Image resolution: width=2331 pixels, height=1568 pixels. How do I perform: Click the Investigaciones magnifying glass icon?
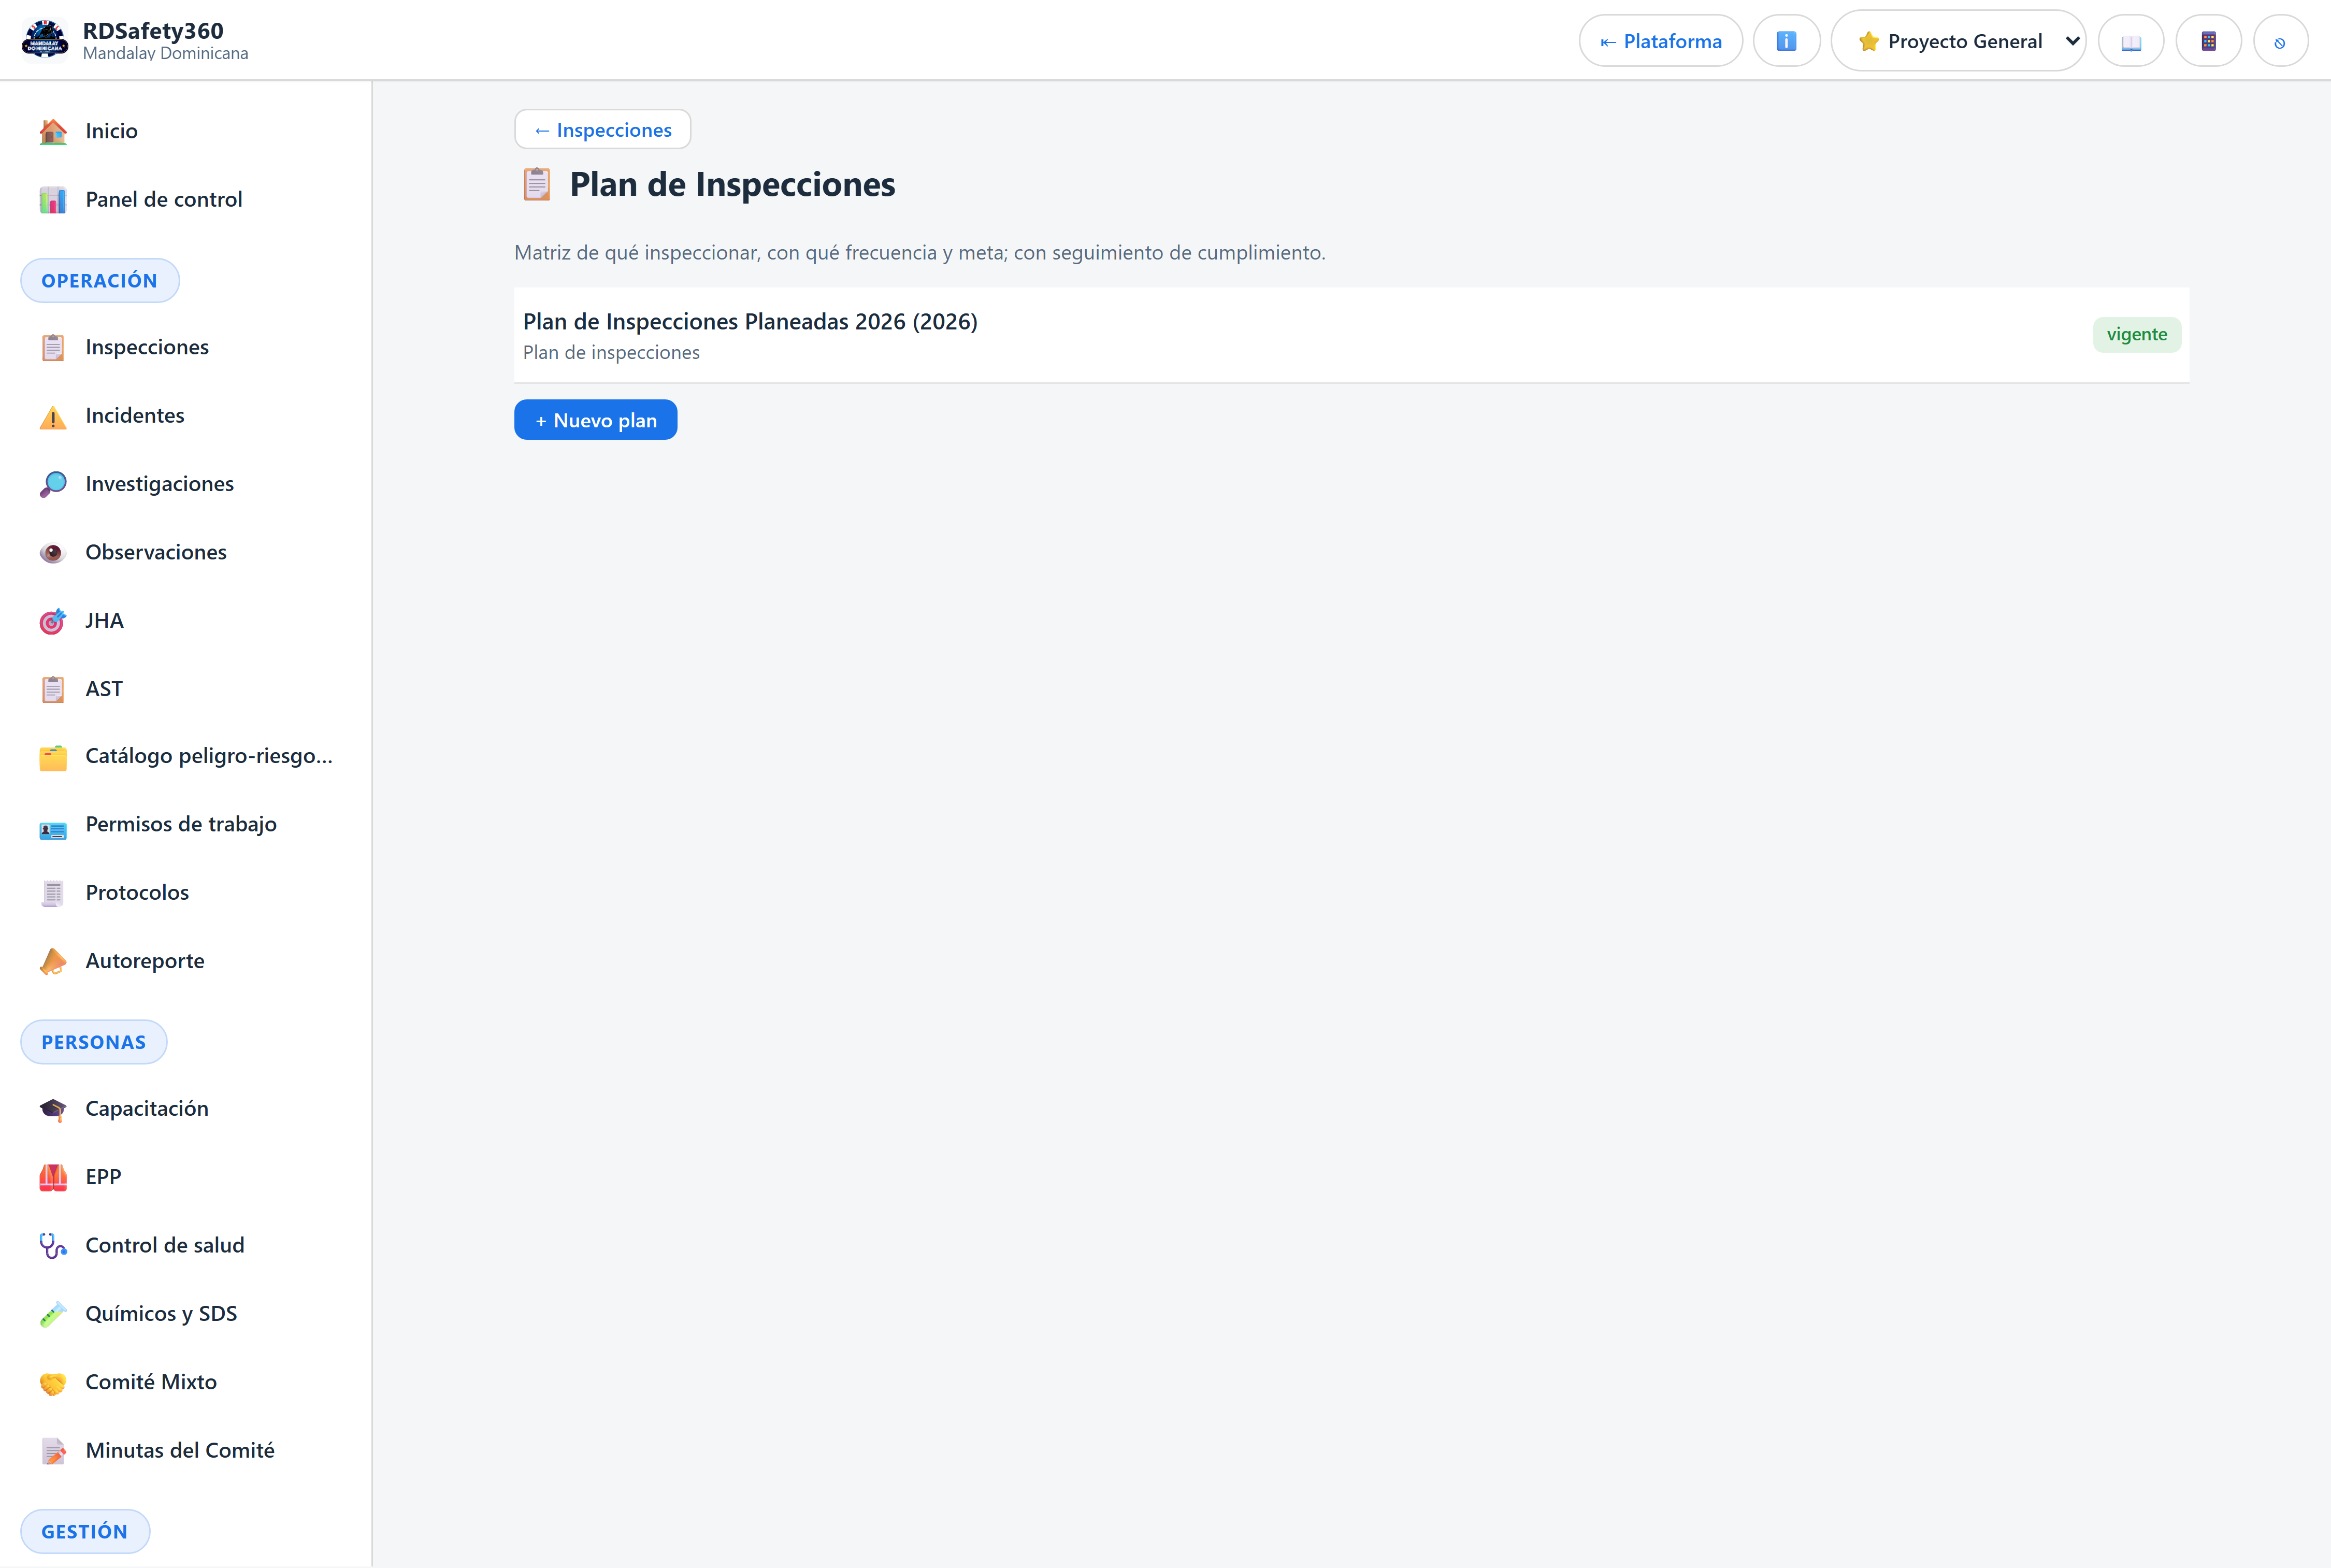53,484
